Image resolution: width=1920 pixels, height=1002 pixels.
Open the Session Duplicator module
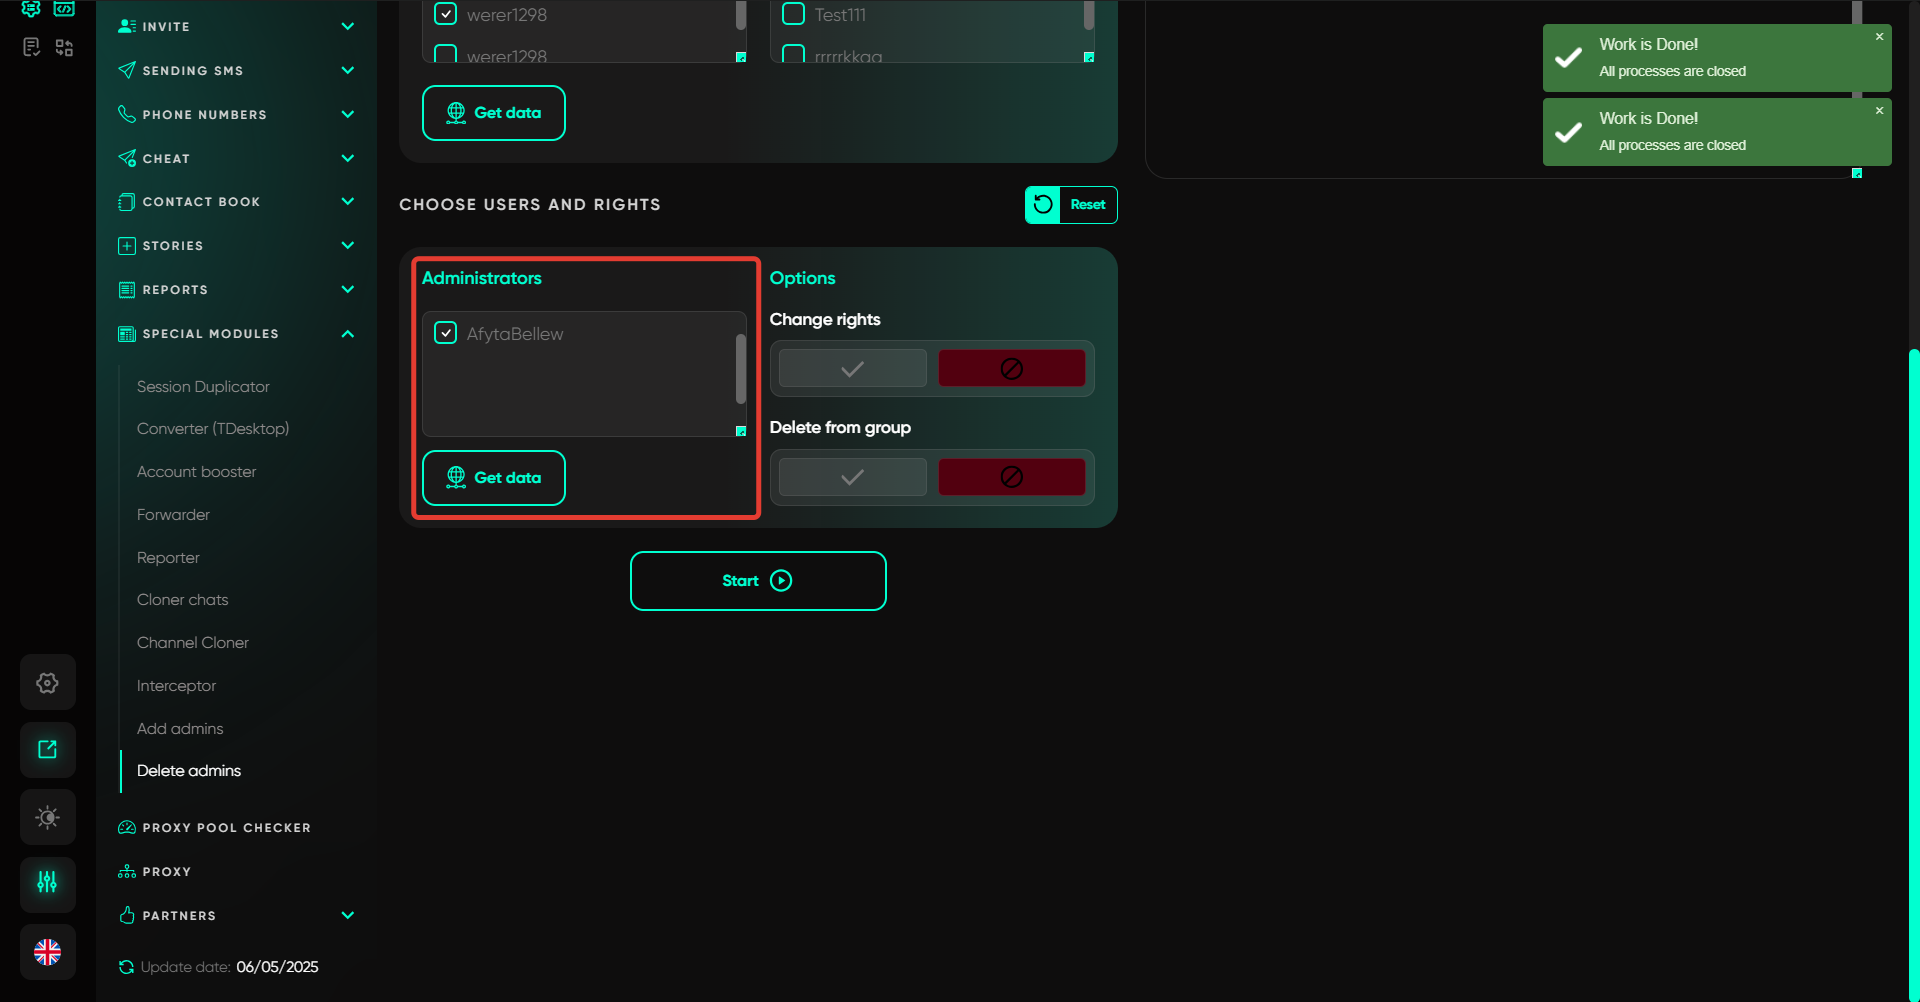tap(203, 387)
